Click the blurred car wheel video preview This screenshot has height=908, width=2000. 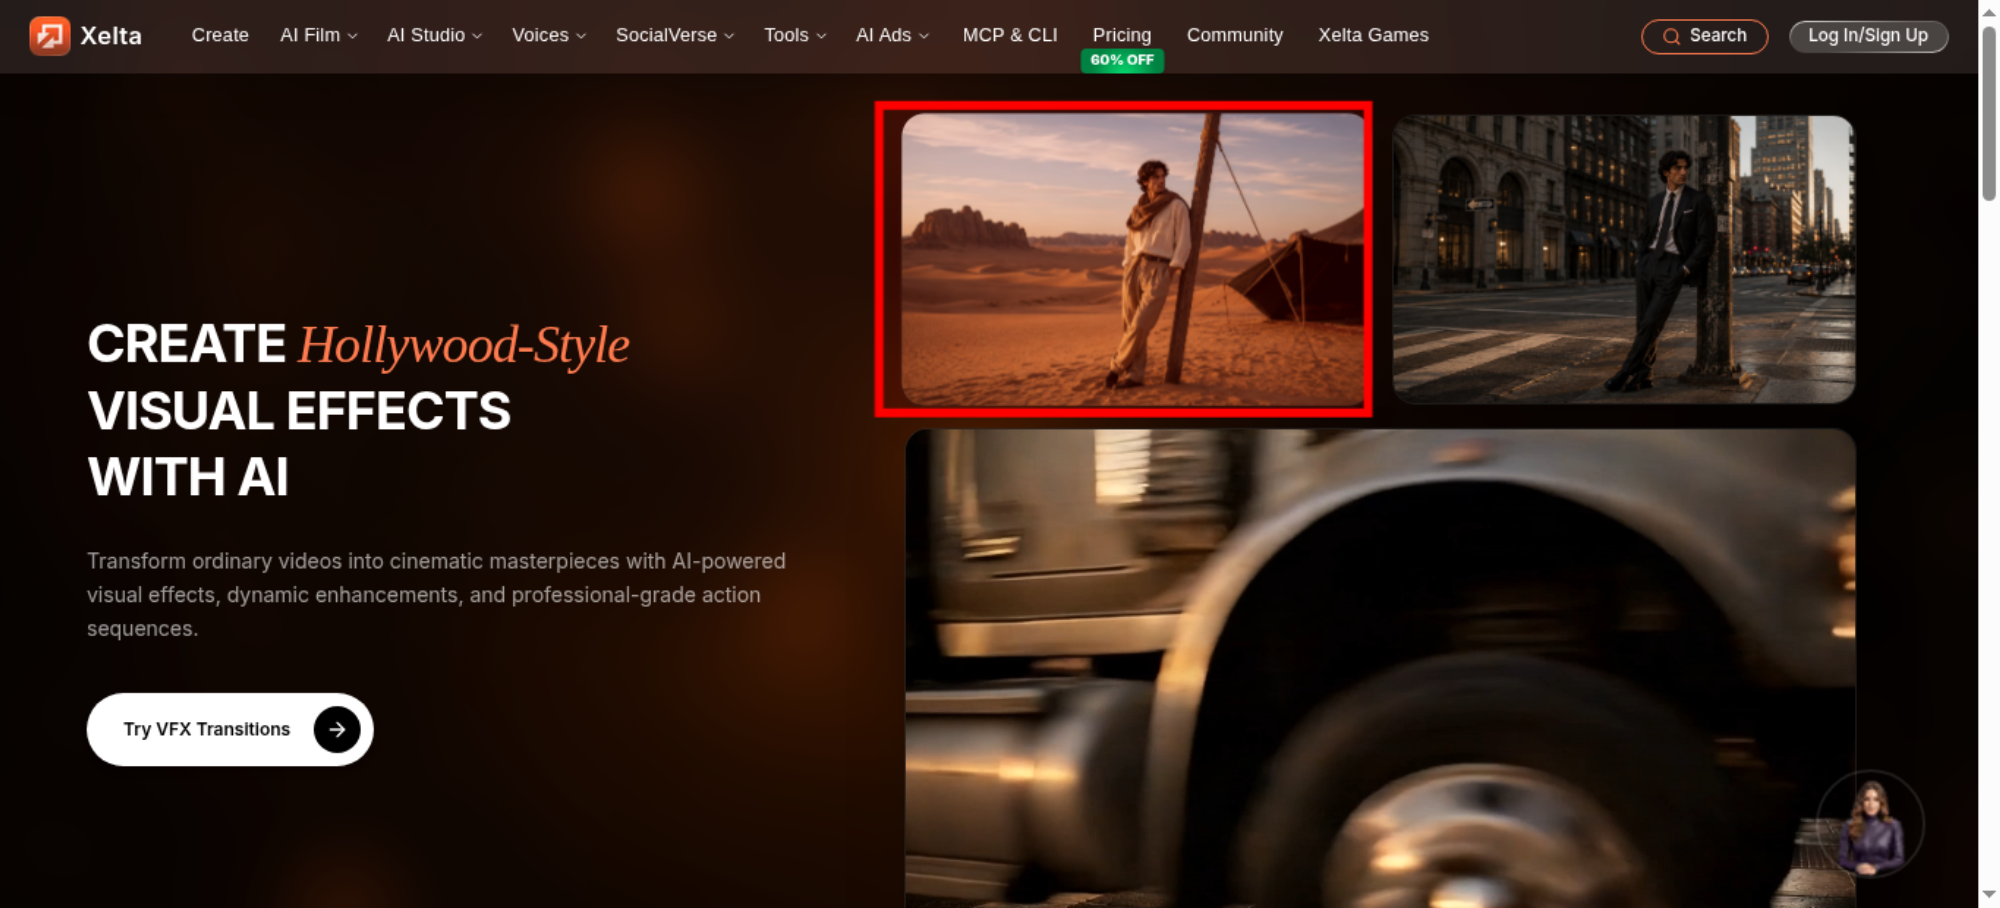[1380, 668]
